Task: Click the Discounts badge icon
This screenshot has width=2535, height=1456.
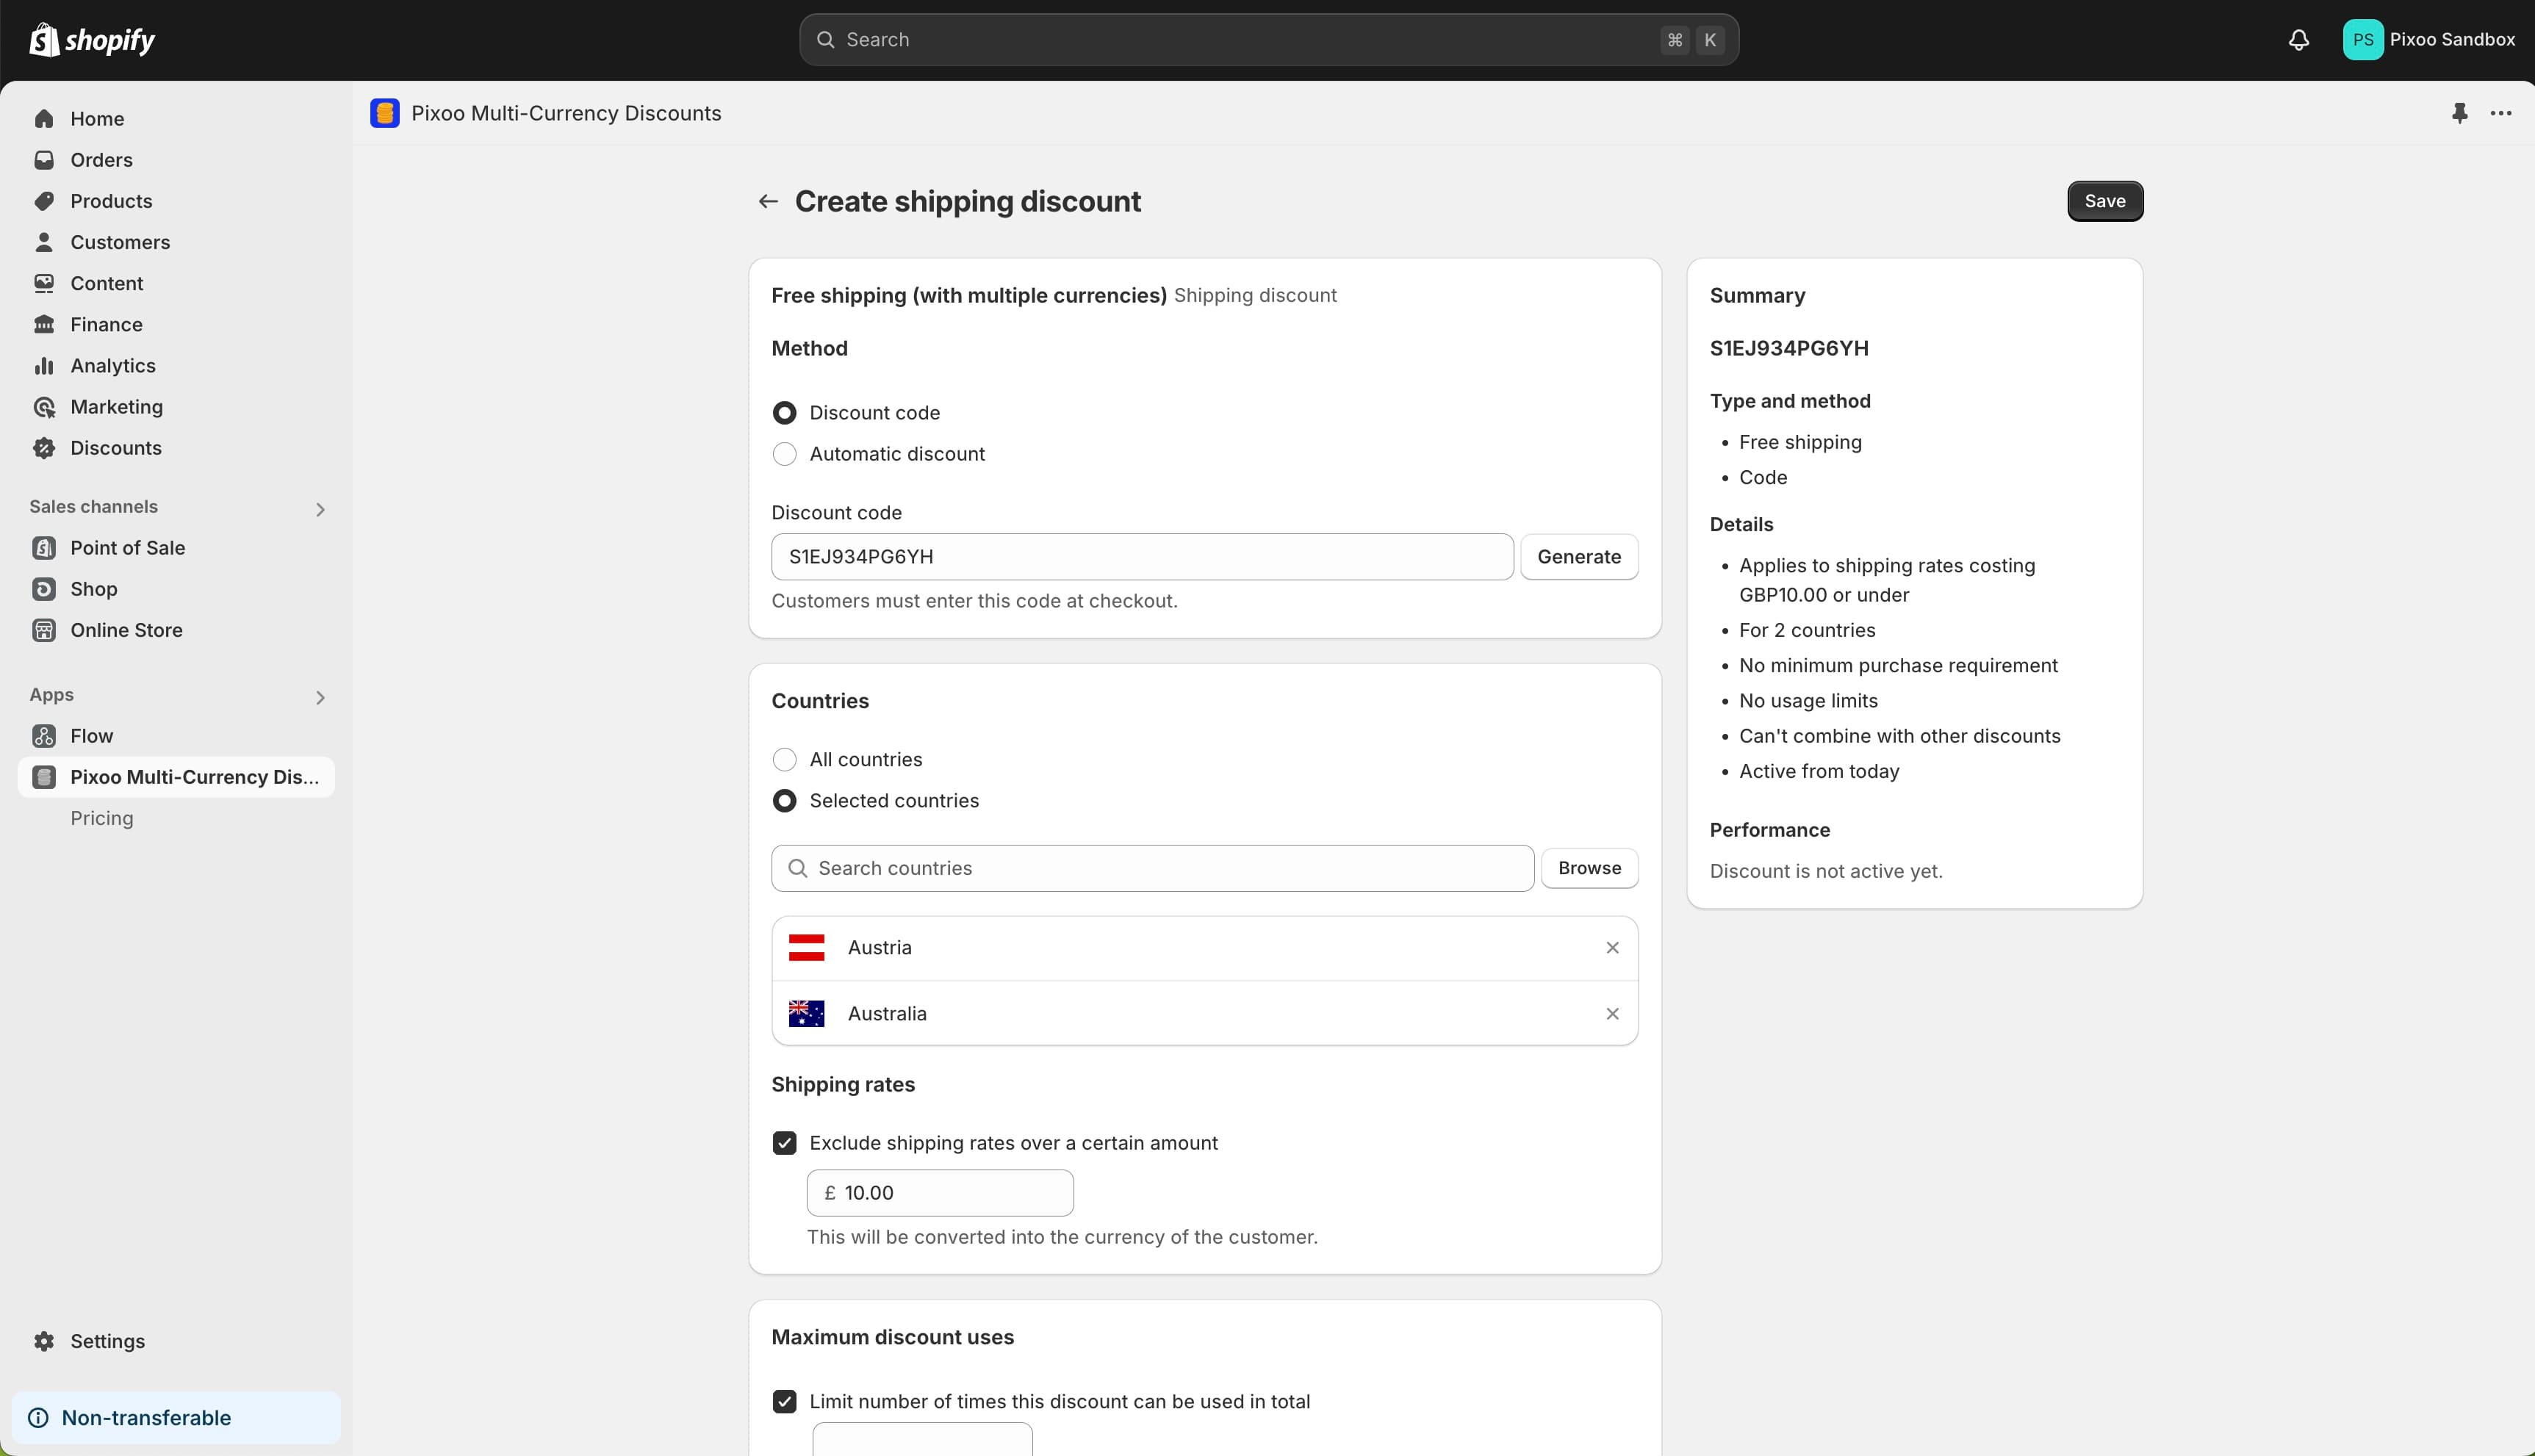Action: (x=44, y=448)
